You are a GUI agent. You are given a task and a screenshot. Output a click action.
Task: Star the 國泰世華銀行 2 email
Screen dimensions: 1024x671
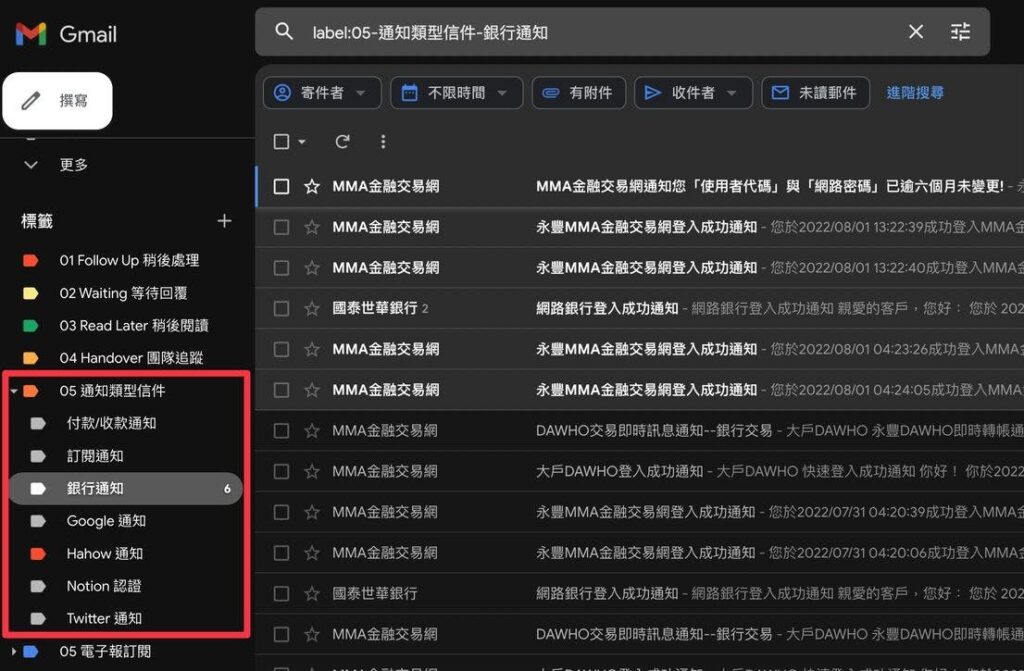312,308
